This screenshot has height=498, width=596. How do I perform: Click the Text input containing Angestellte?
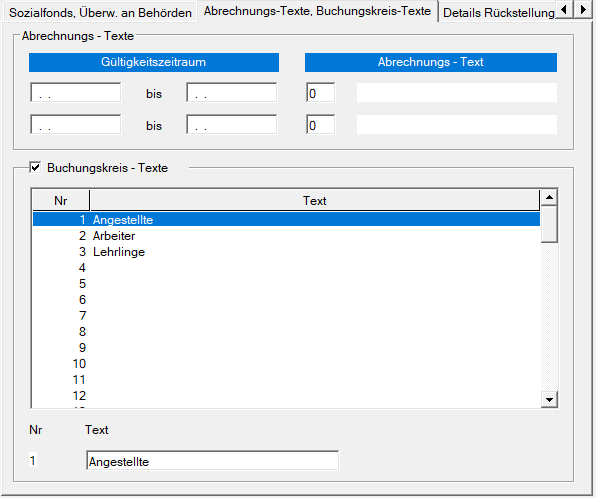[212, 461]
